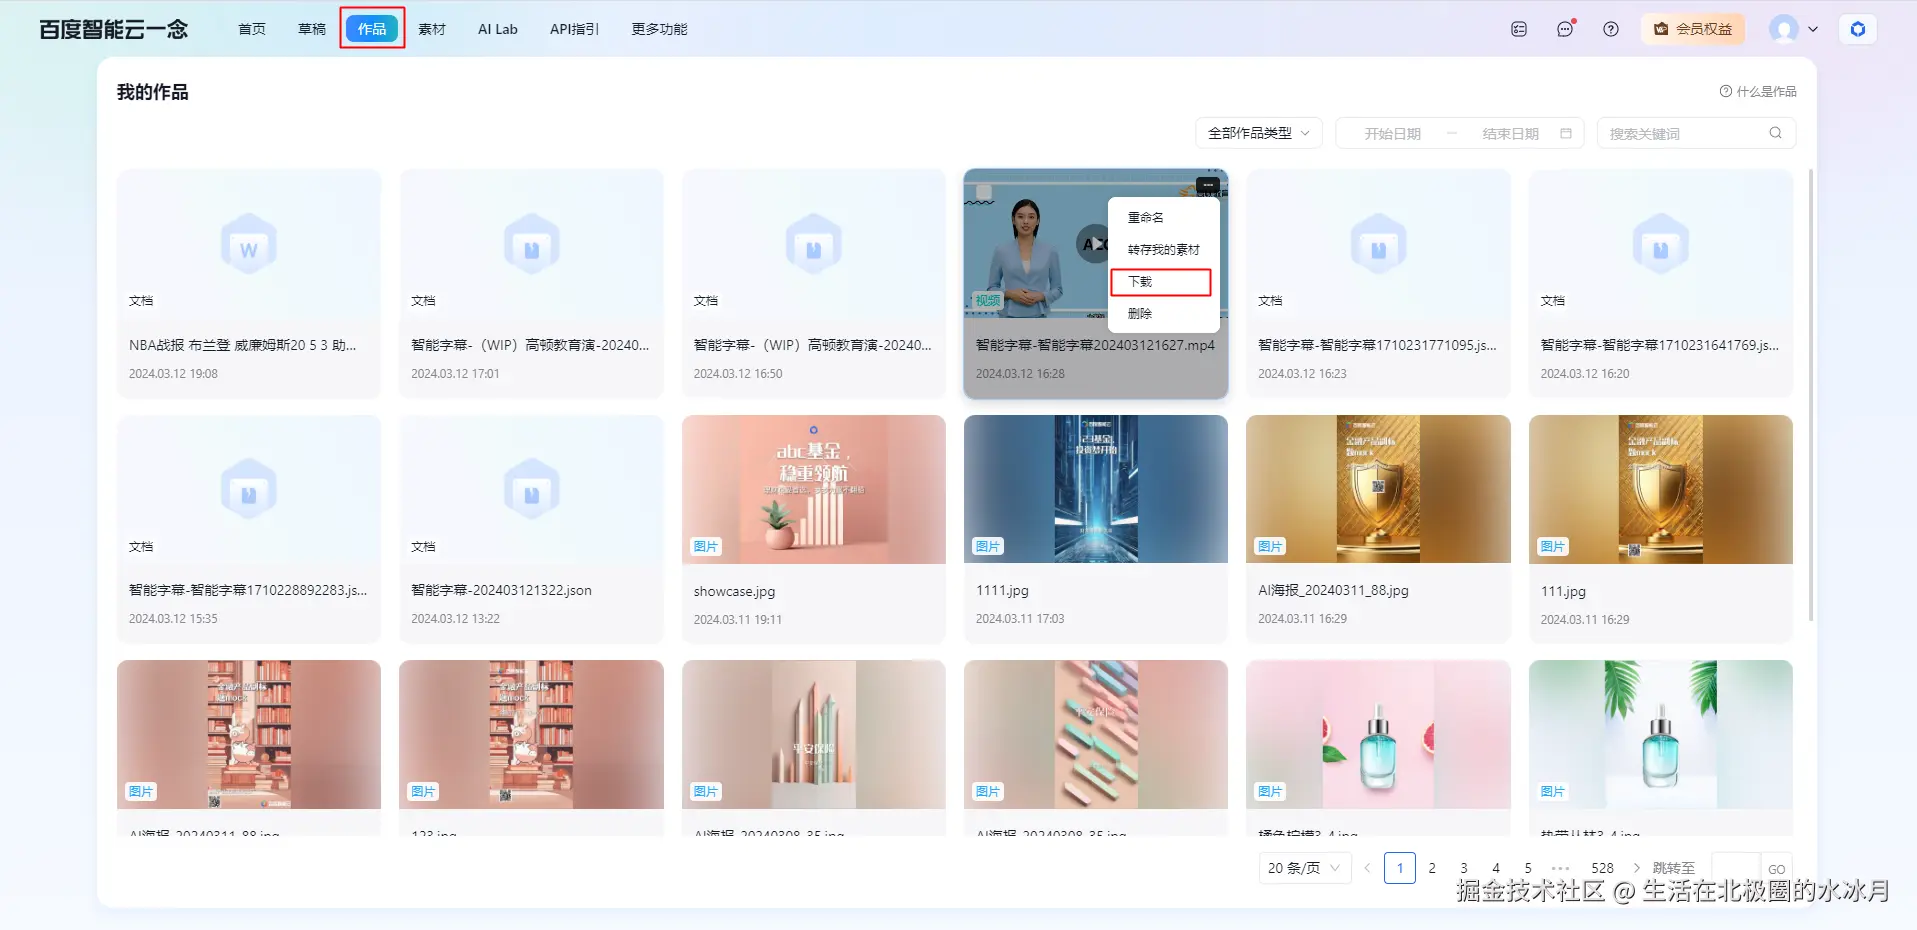Open the document icon of the 2024.03.12 16:50 card
1917x930 pixels.
tap(813, 245)
